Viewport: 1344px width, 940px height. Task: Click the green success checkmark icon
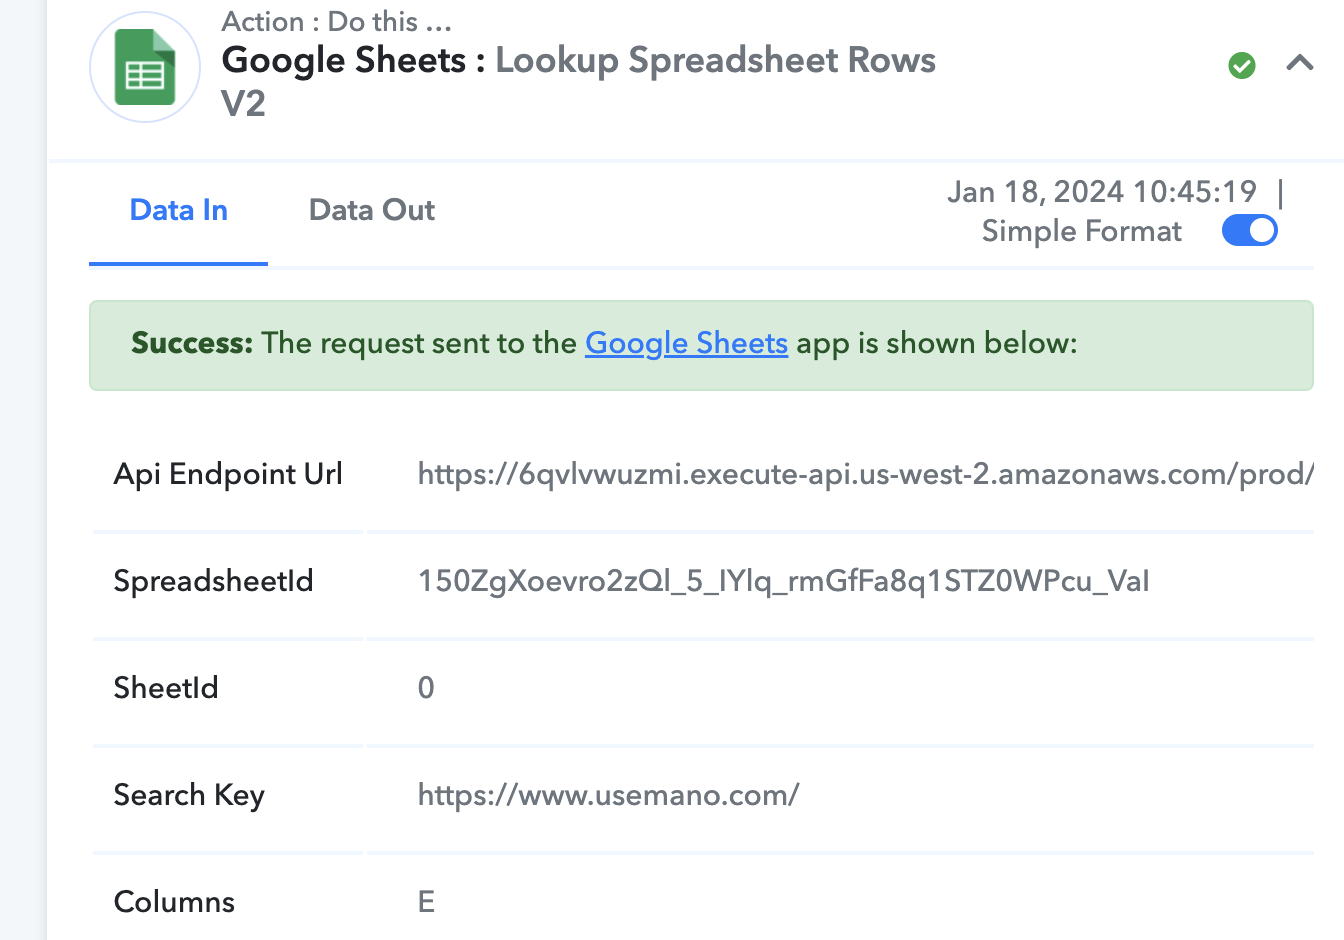pos(1242,66)
